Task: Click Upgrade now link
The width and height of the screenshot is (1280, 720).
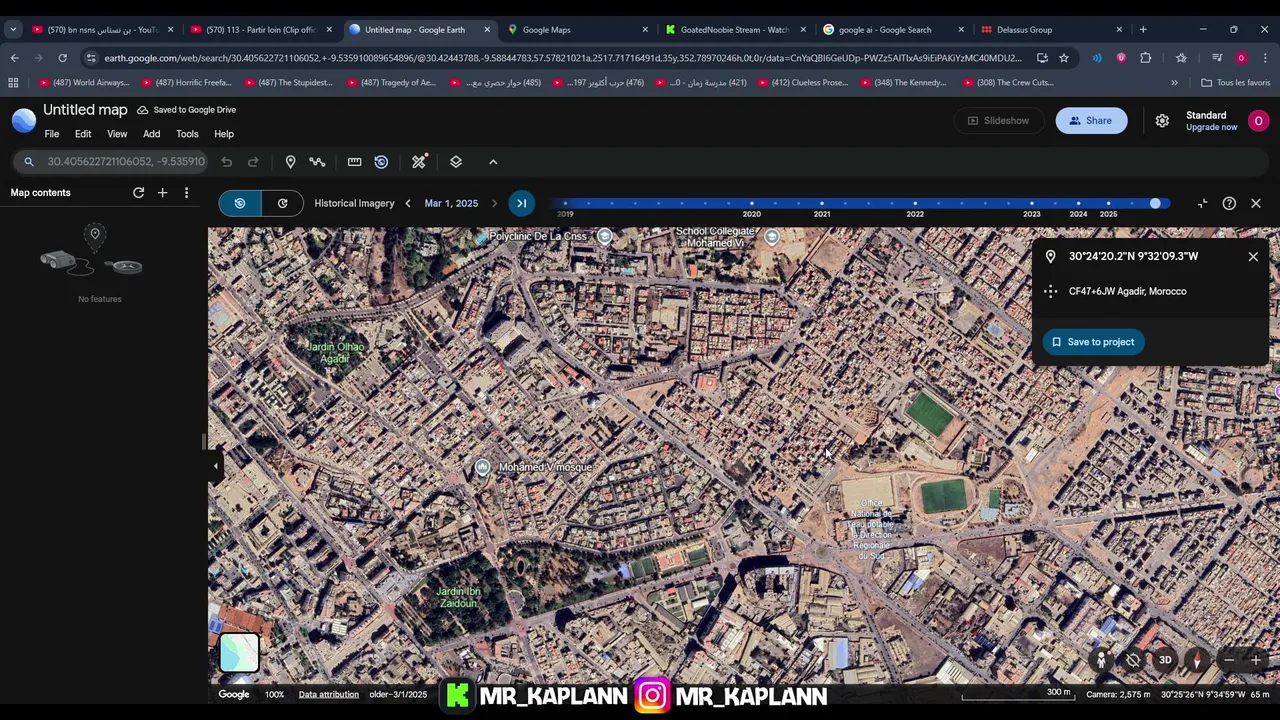Action: coord(1211,127)
